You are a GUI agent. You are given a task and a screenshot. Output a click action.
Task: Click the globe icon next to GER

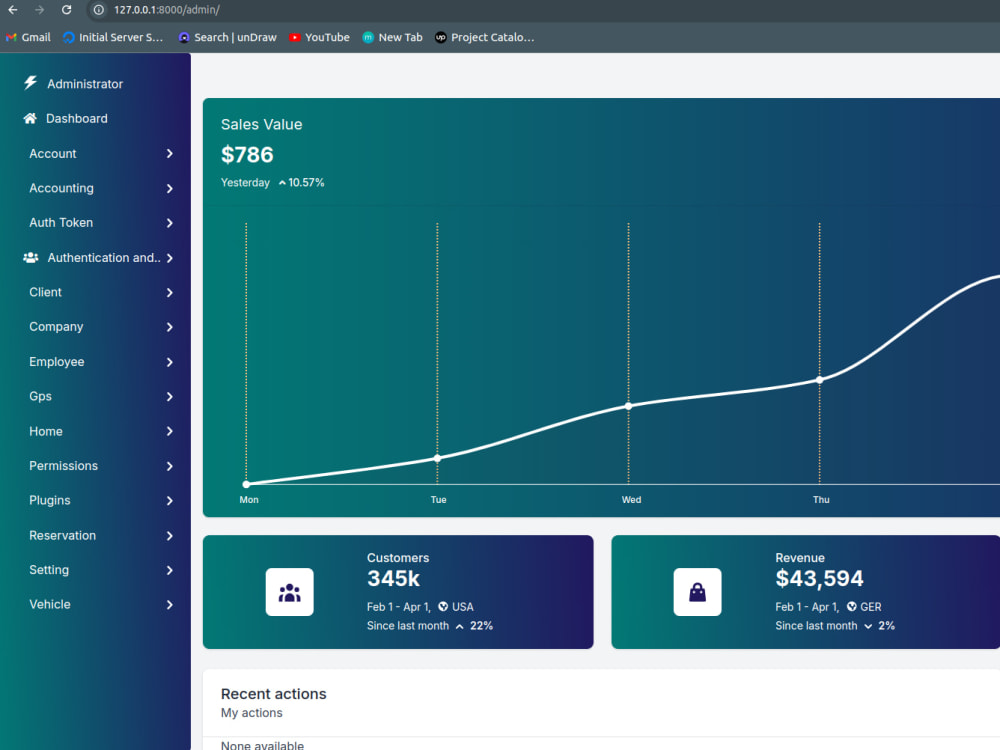(x=851, y=607)
